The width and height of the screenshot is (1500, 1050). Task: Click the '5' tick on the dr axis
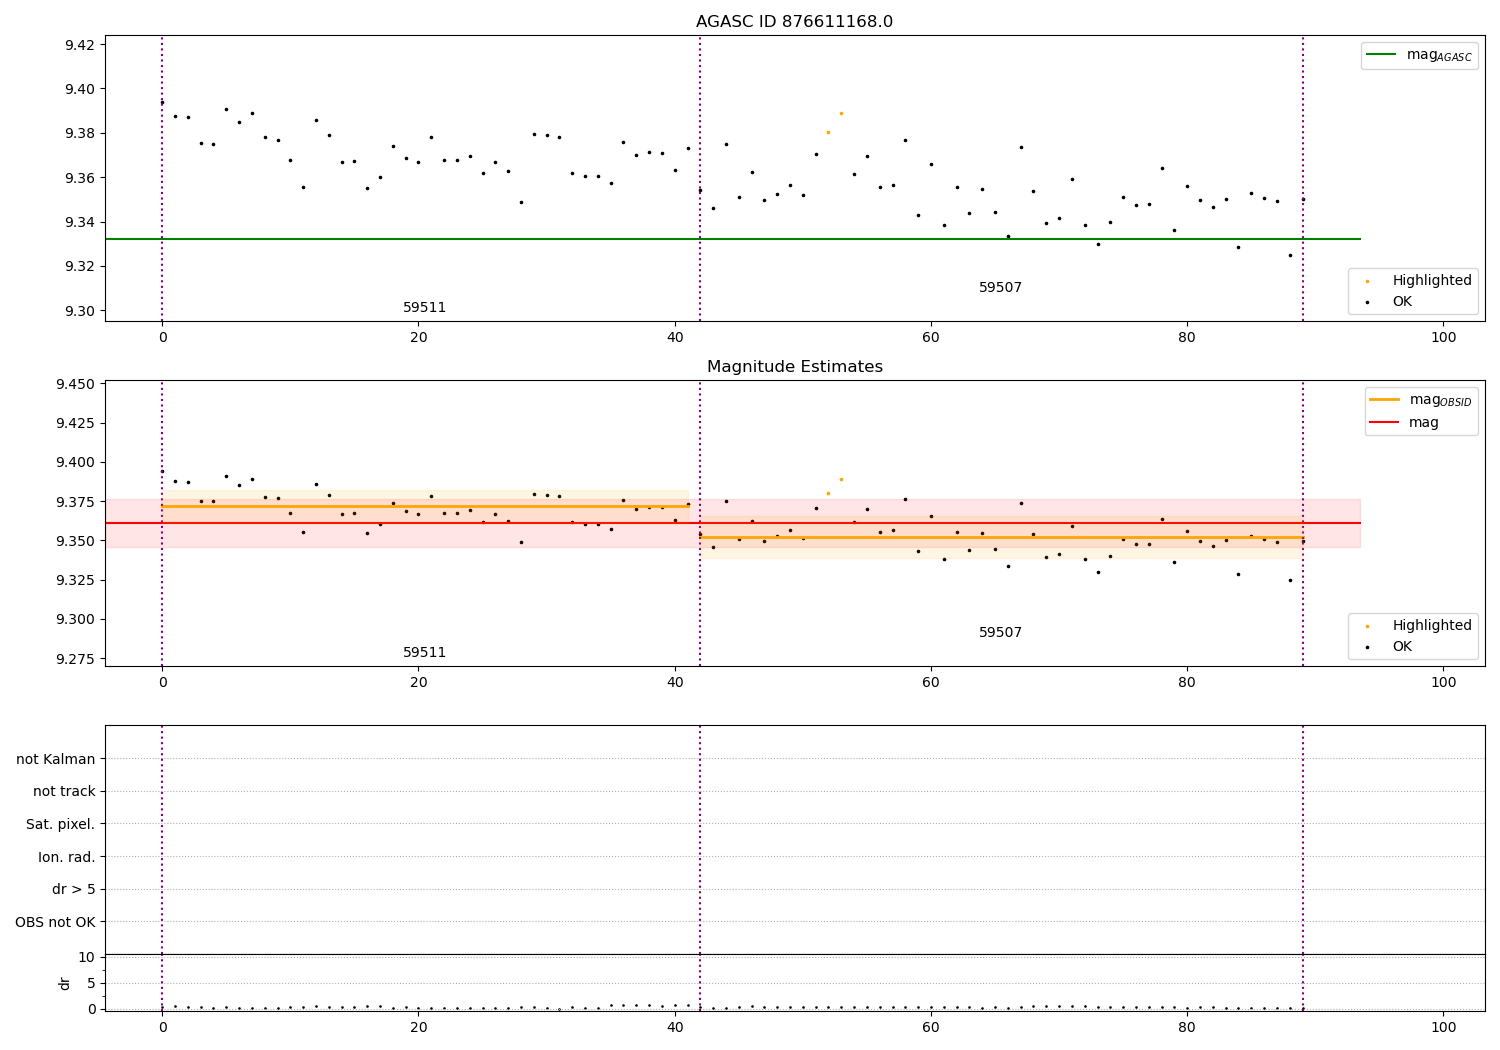click(91, 983)
